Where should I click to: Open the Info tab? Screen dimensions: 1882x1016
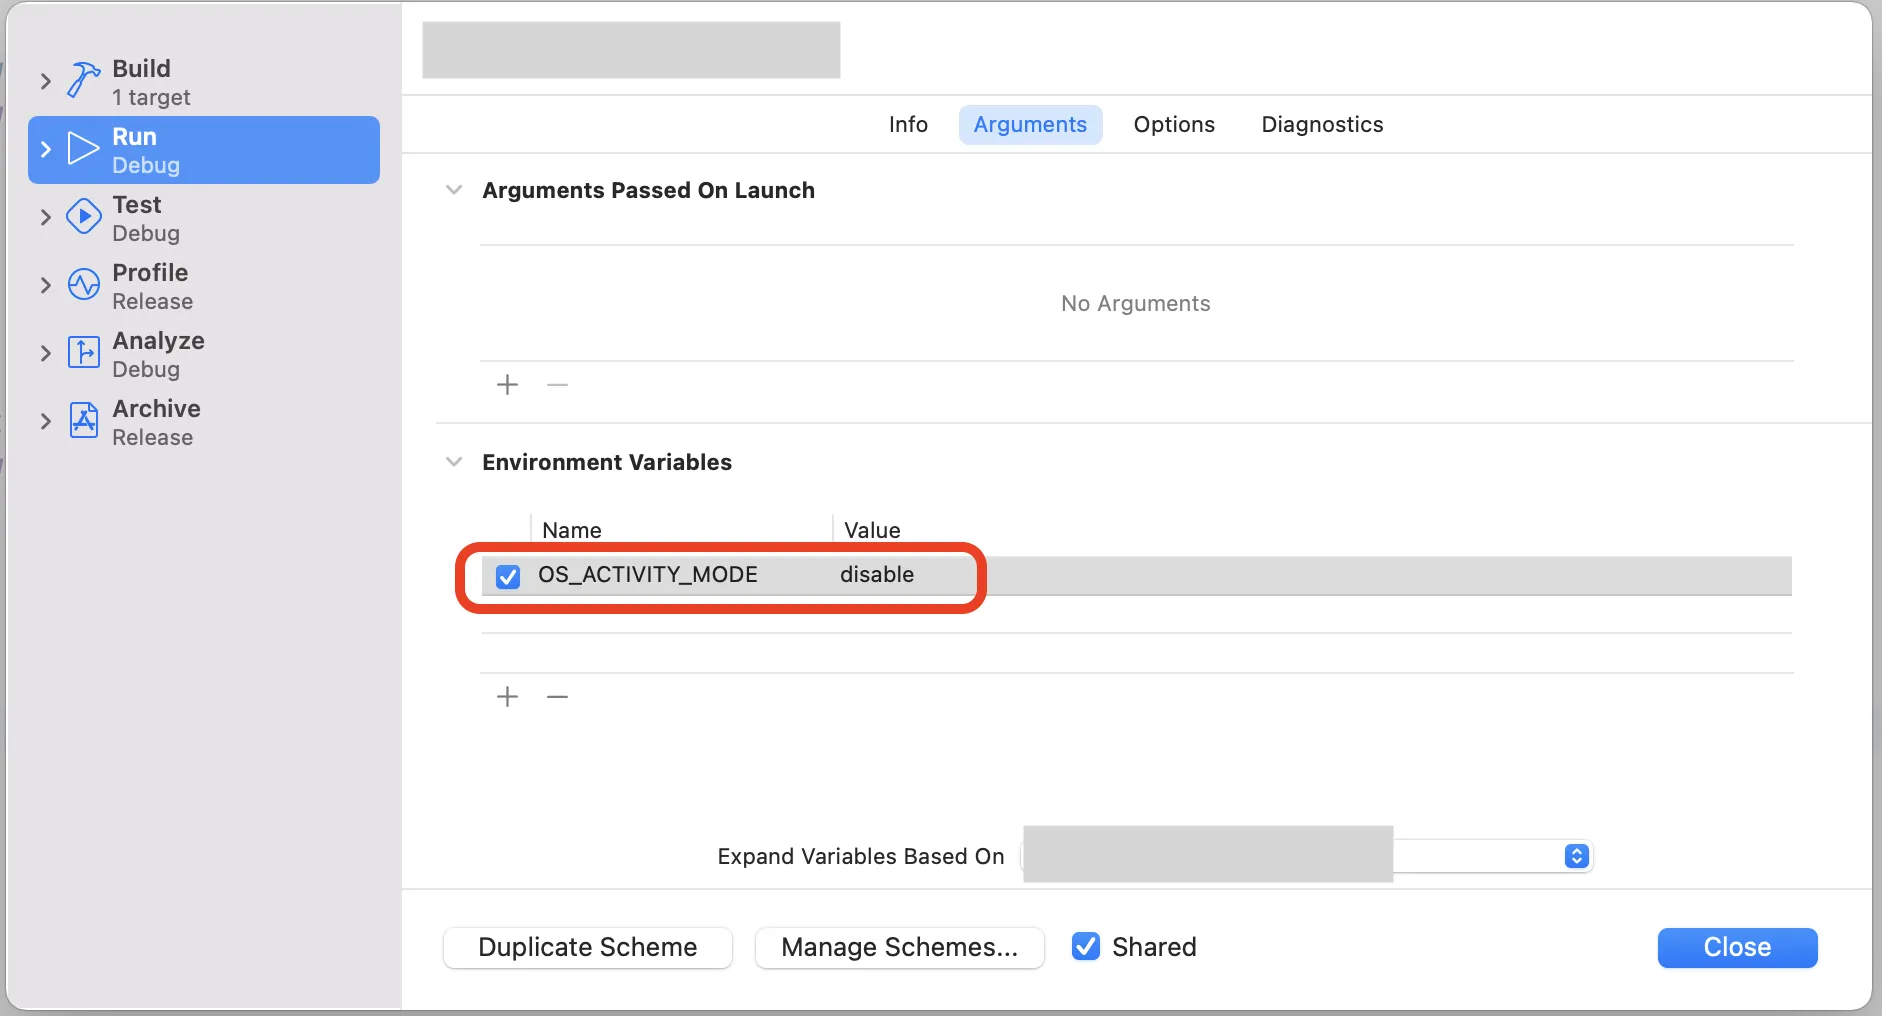pos(908,125)
